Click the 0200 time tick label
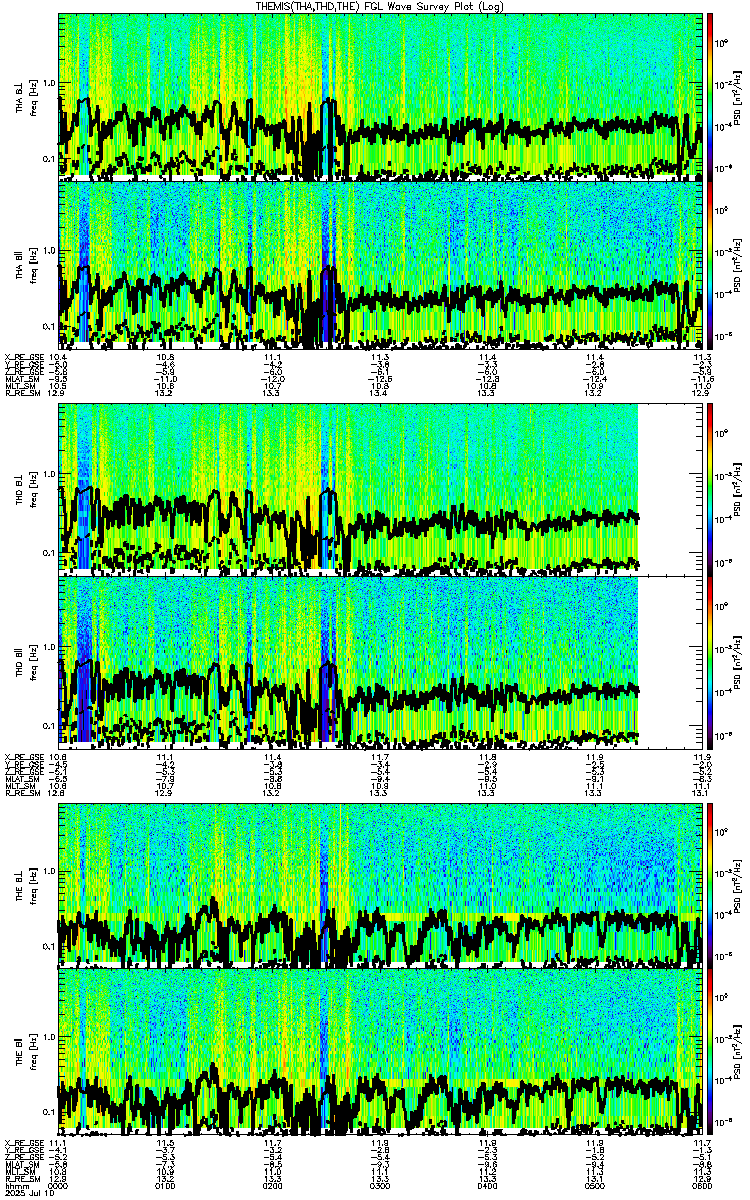The image size is (750, 1200). 273,1186
